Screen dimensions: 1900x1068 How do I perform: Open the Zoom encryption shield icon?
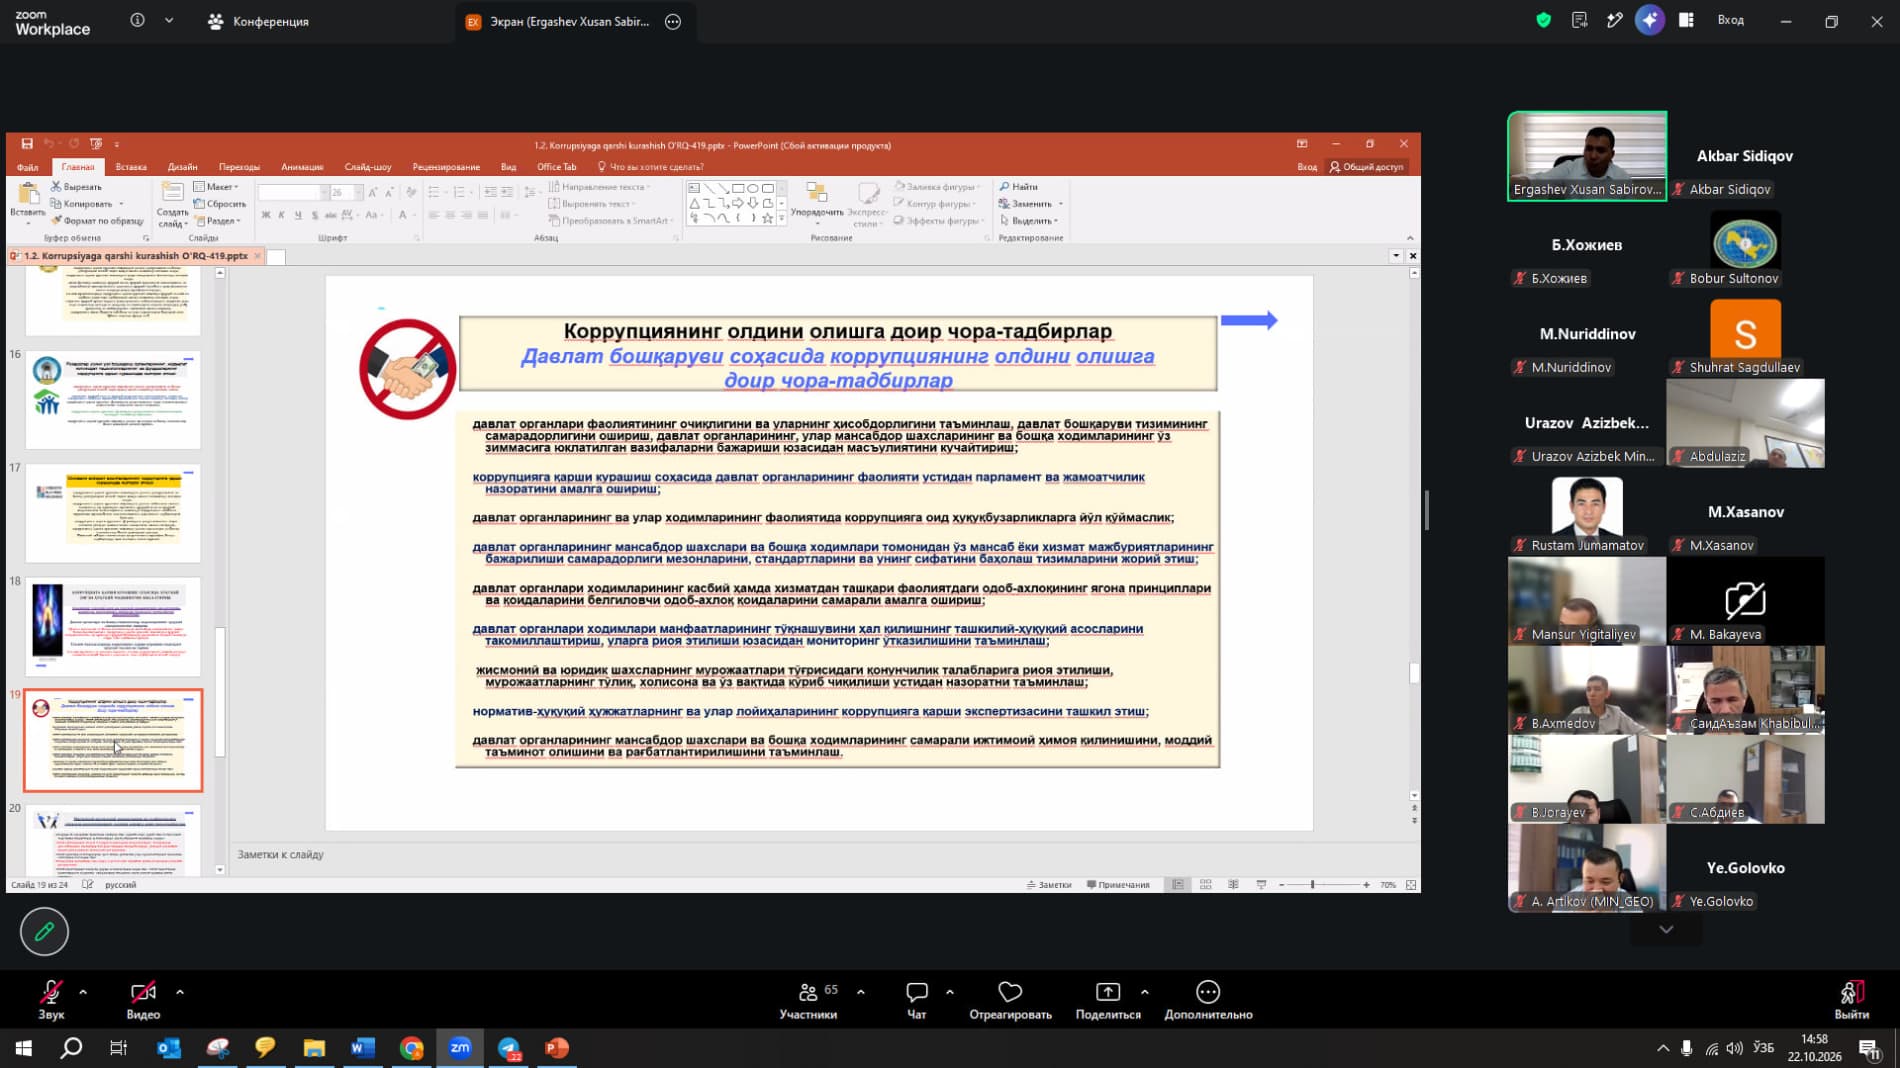[x=1544, y=20]
